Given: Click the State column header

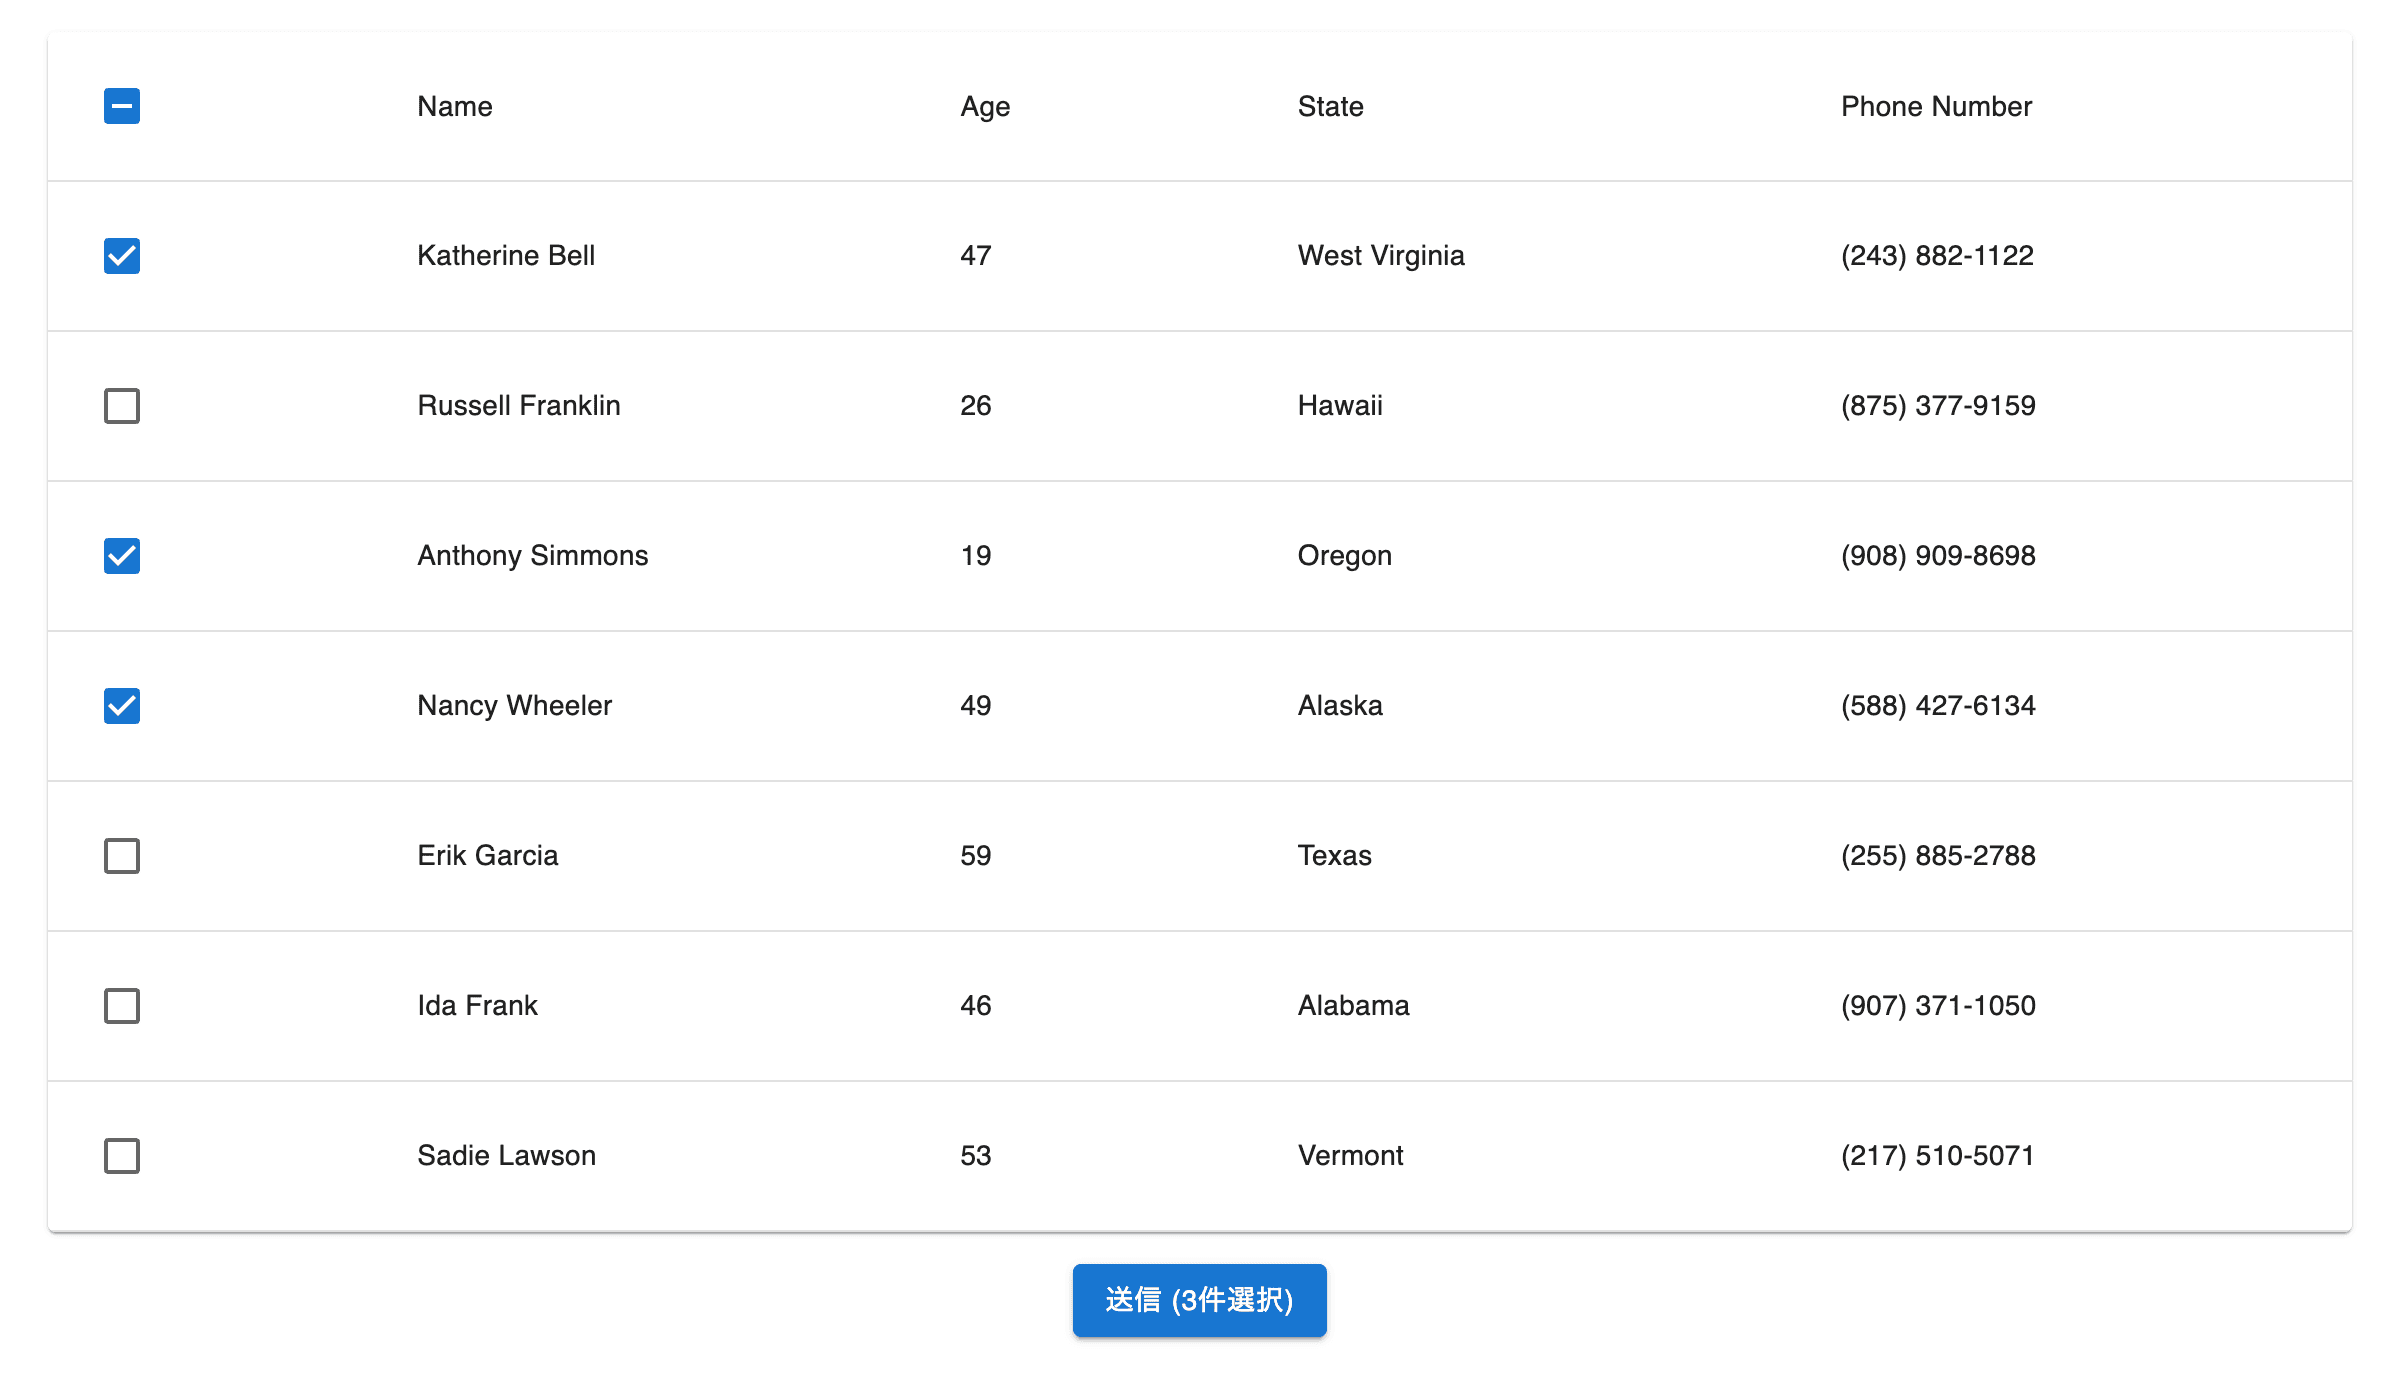Looking at the screenshot, I should (1330, 106).
